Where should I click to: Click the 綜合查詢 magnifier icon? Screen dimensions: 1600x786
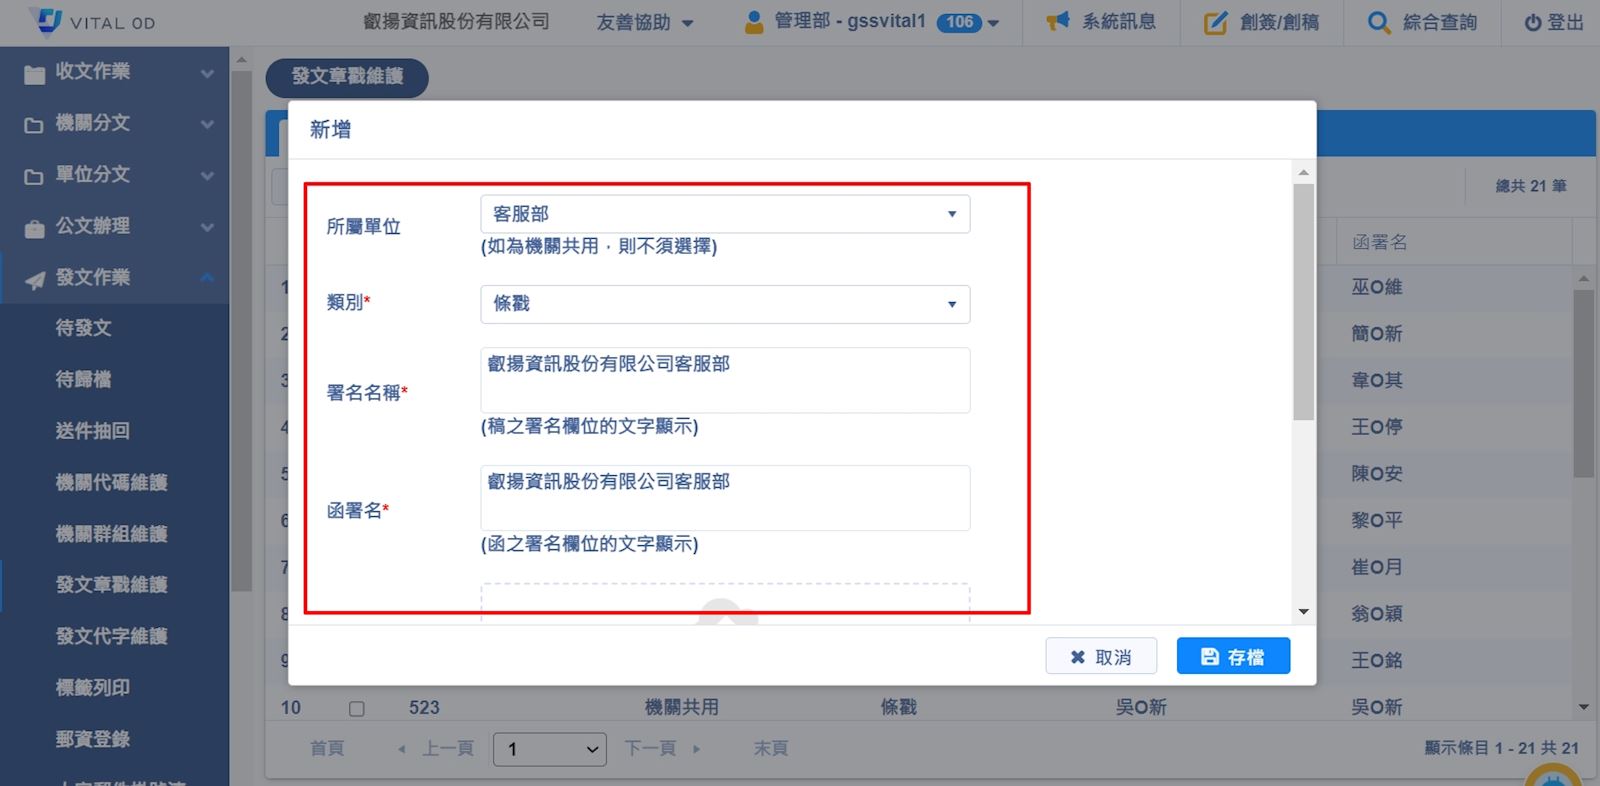(x=1378, y=23)
